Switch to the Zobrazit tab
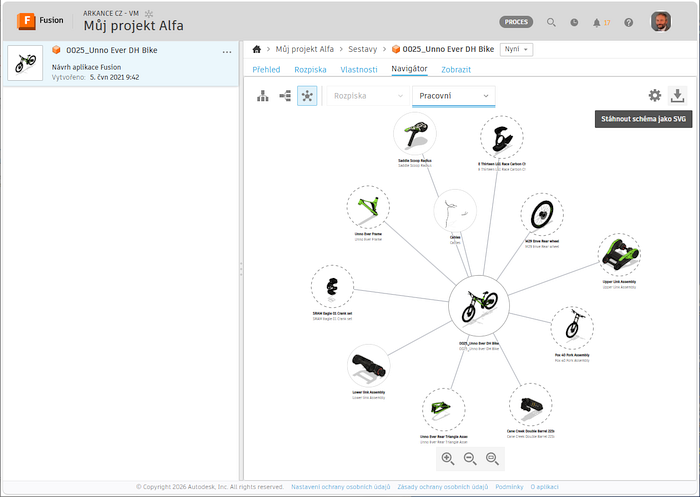Viewport: 700px width, 497px height. (456, 70)
